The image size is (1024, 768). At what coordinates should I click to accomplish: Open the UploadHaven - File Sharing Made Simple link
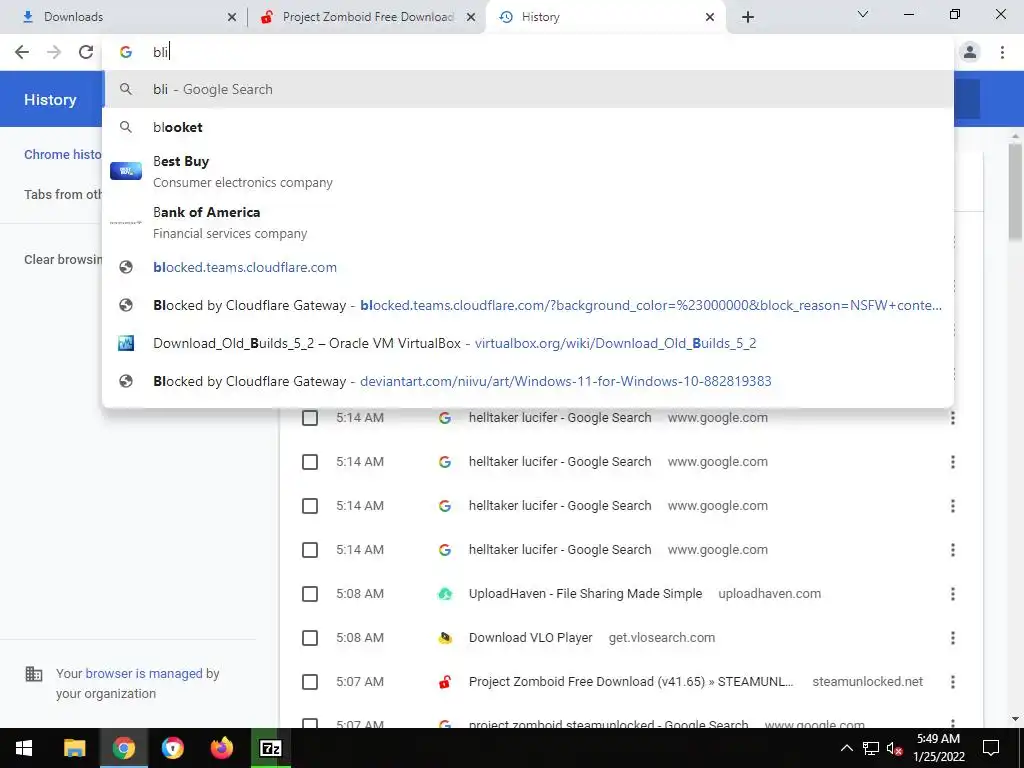tap(585, 594)
